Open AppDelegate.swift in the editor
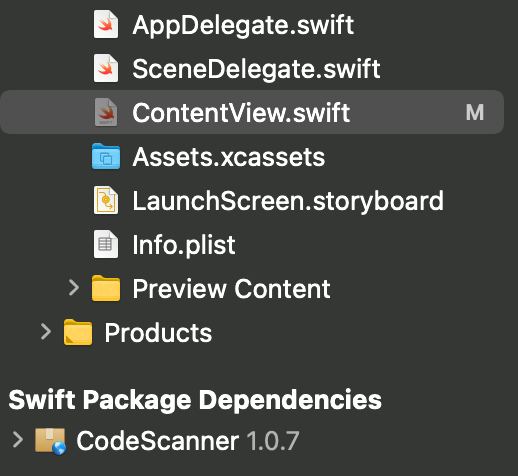This screenshot has width=518, height=476. tap(243, 25)
